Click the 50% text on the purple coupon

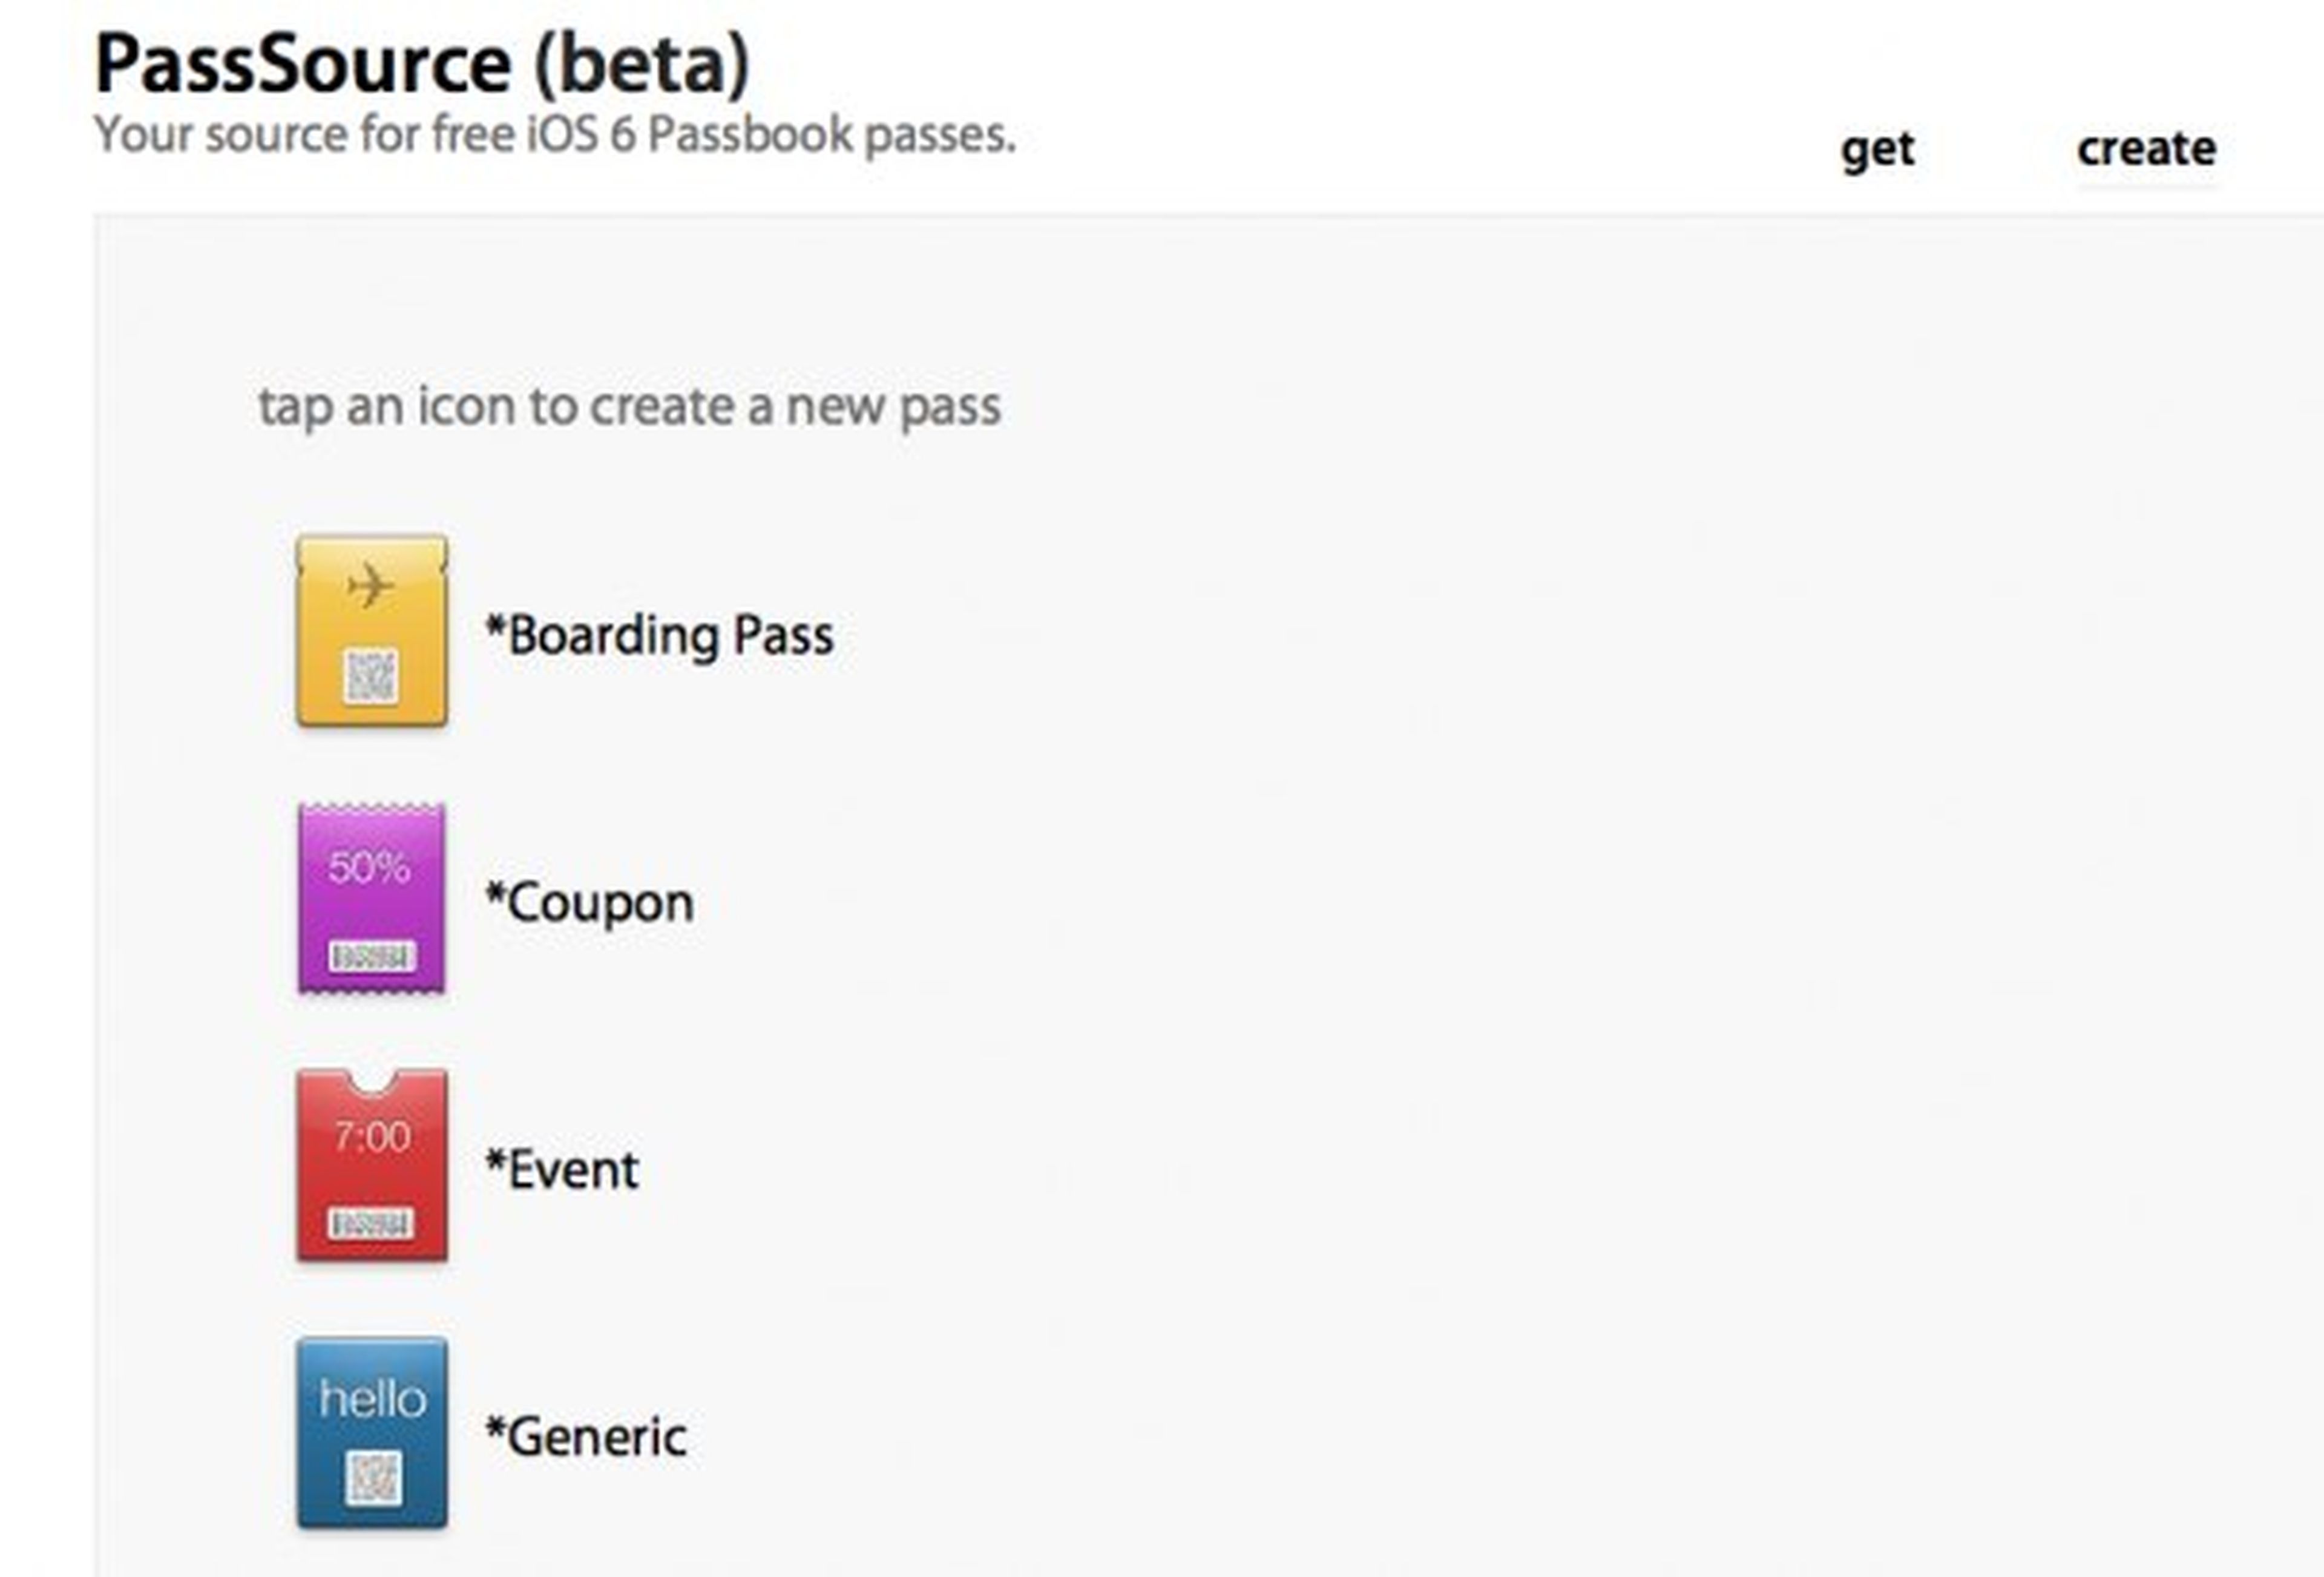click(369, 866)
